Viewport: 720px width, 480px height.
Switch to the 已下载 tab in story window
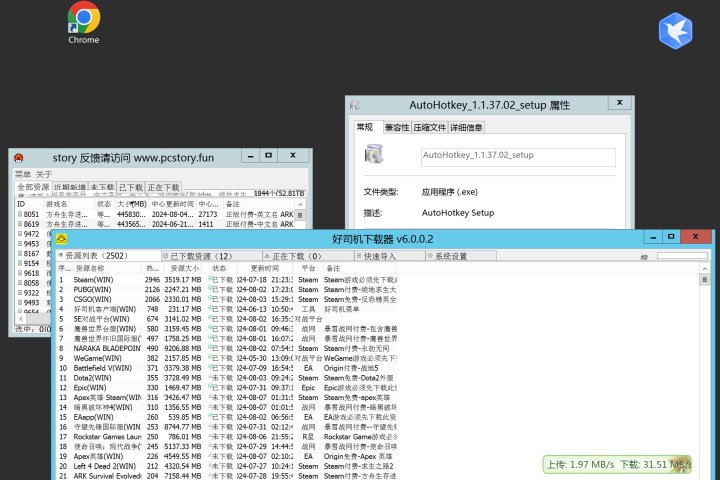(131, 187)
